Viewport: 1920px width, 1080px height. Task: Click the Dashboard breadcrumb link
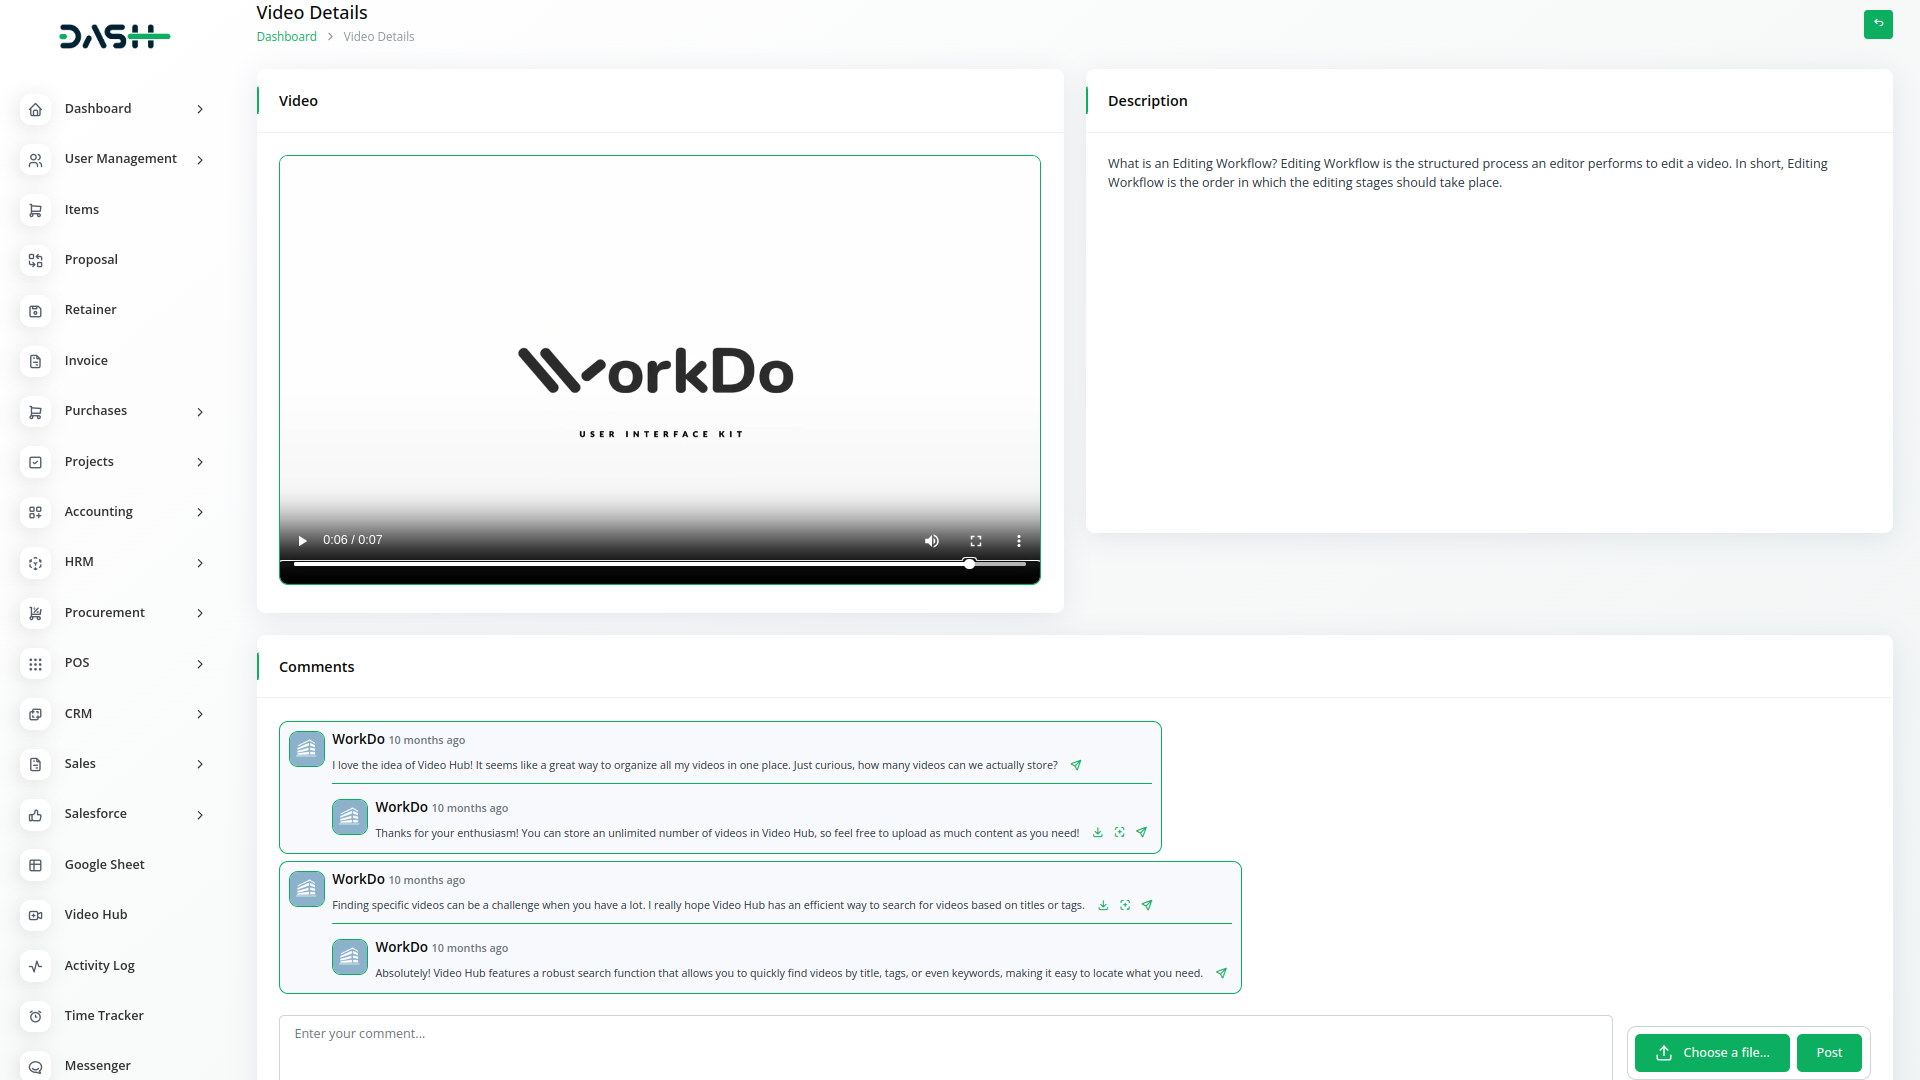pos(286,37)
